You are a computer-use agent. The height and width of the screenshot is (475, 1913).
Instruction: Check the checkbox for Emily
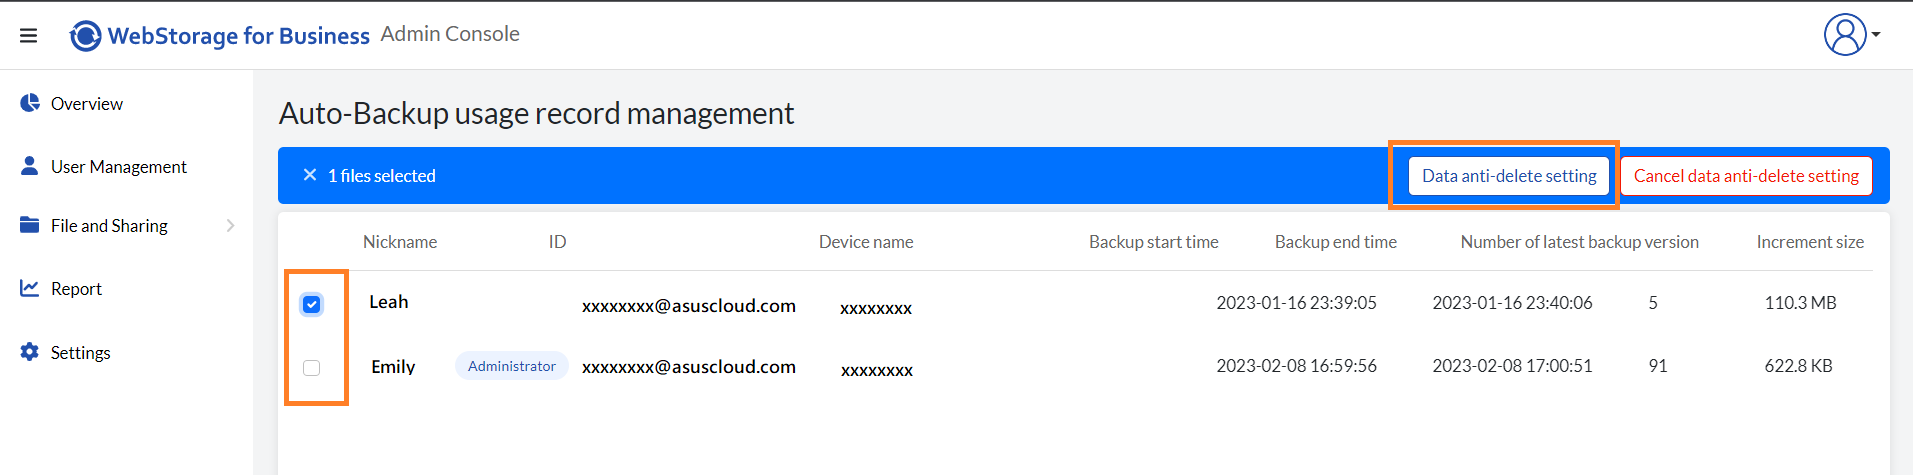312,368
